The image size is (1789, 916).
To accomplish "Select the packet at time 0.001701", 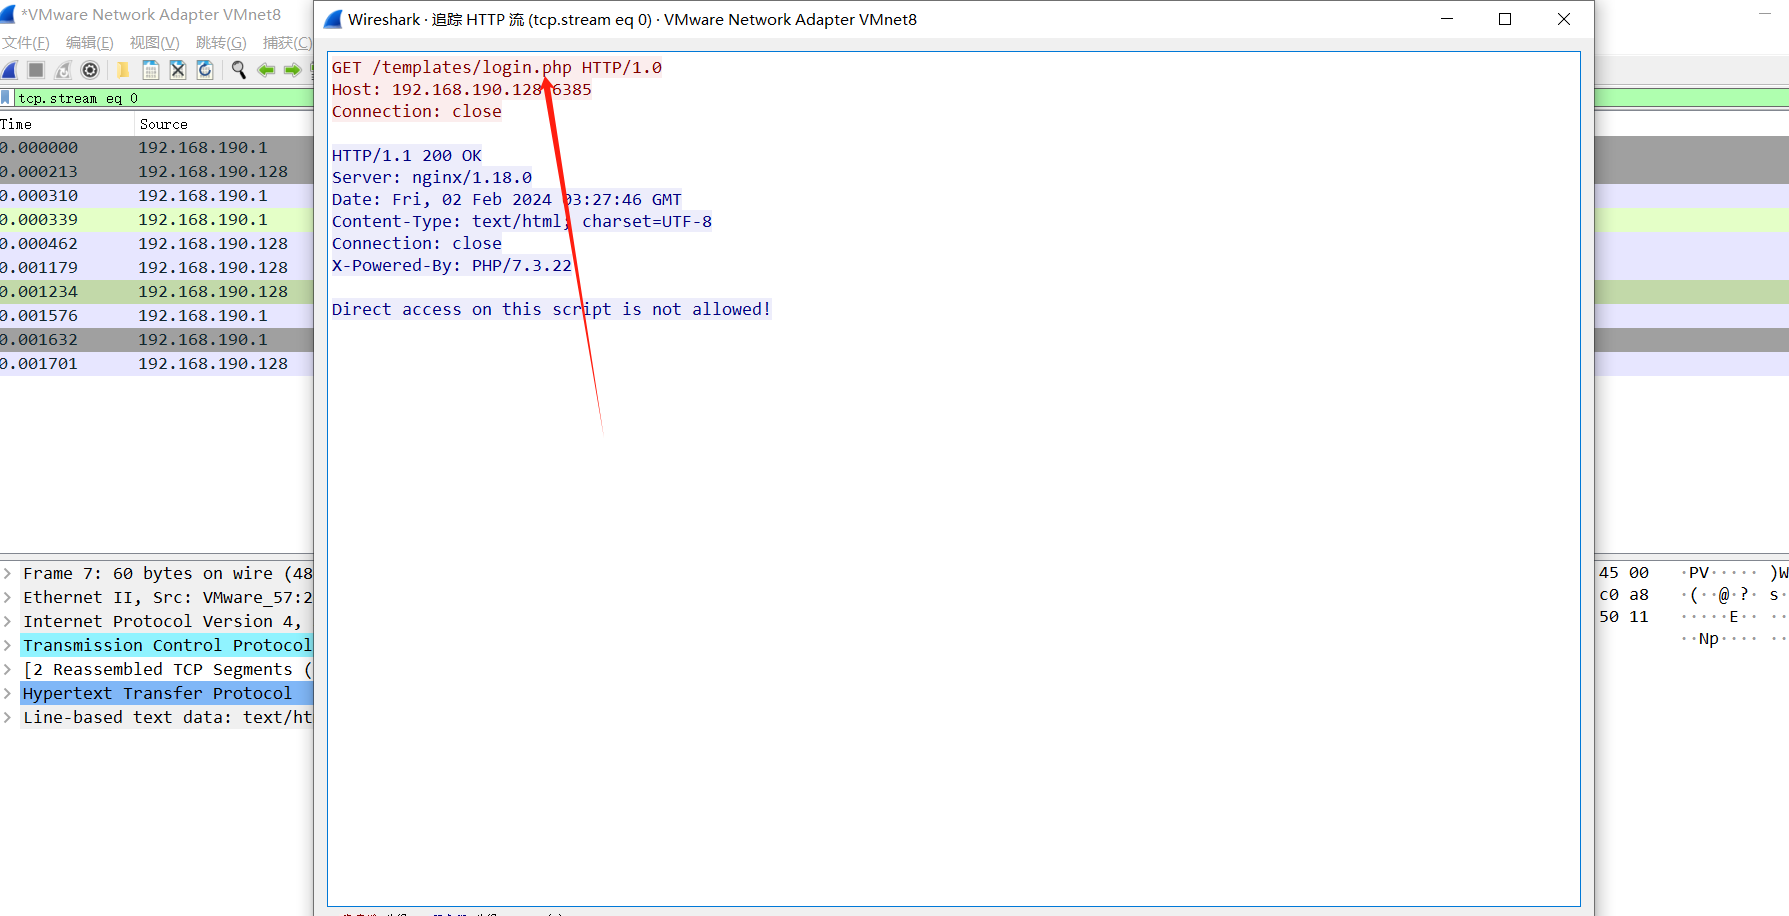I will (x=157, y=363).
